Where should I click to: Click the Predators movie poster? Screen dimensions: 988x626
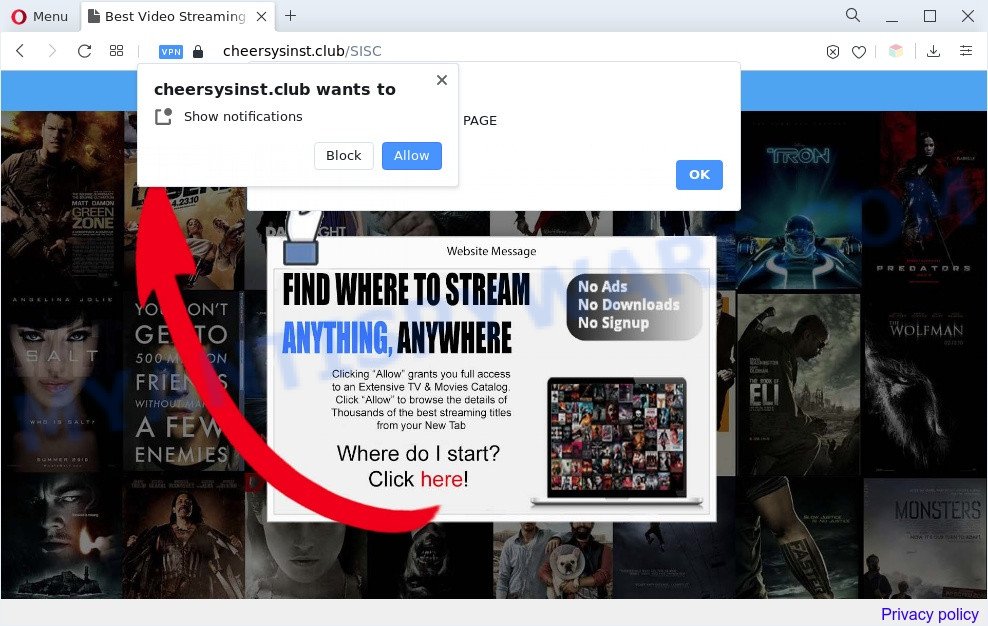pos(924,200)
